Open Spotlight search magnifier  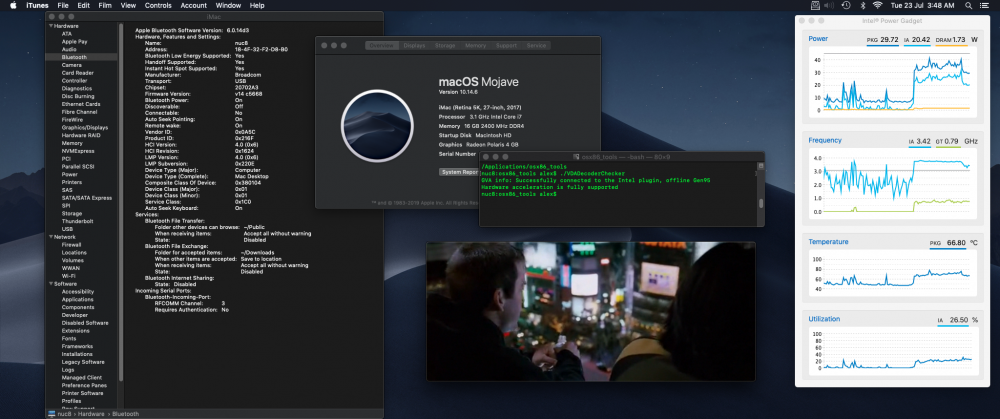pyautogui.click(x=968, y=5)
